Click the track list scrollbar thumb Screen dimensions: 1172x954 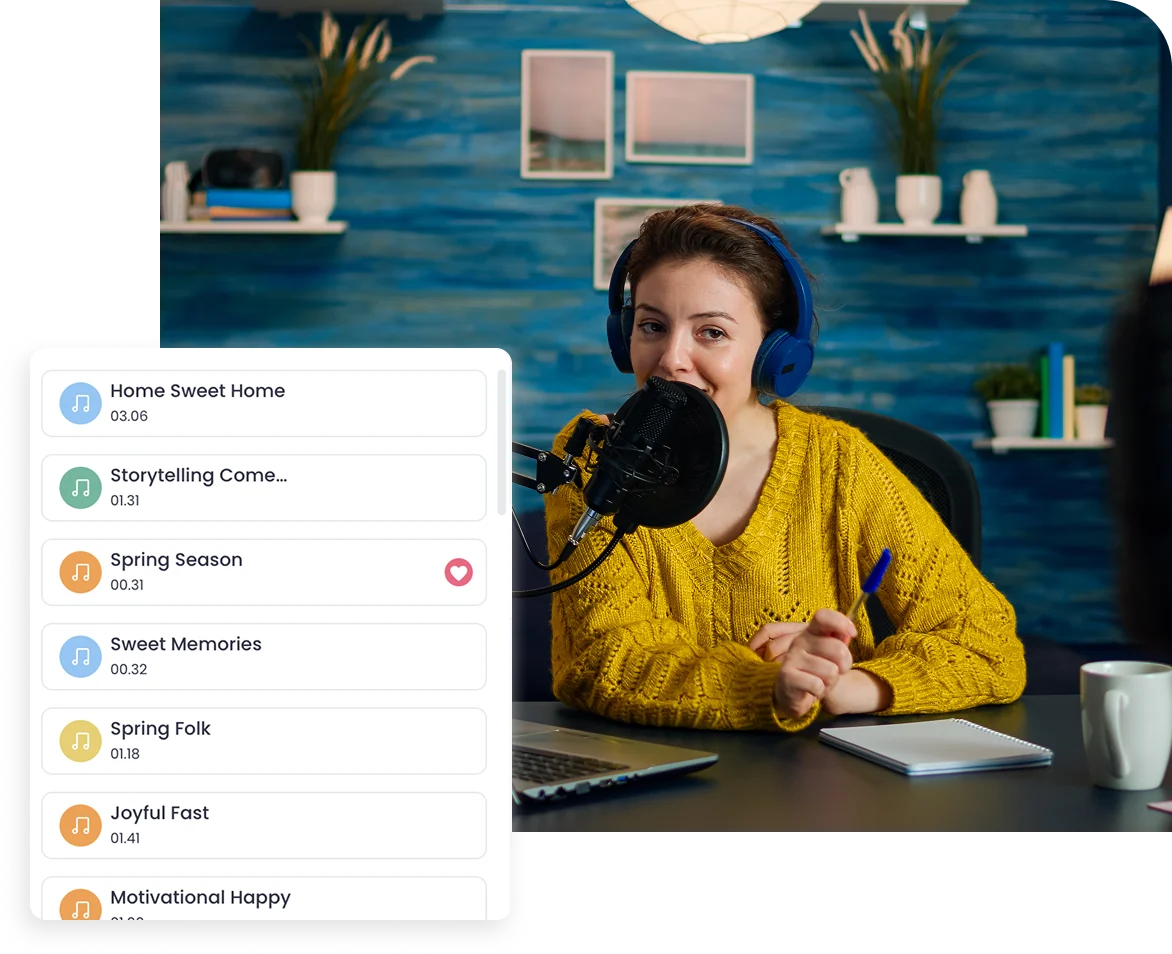pyautogui.click(x=501, y=442)
